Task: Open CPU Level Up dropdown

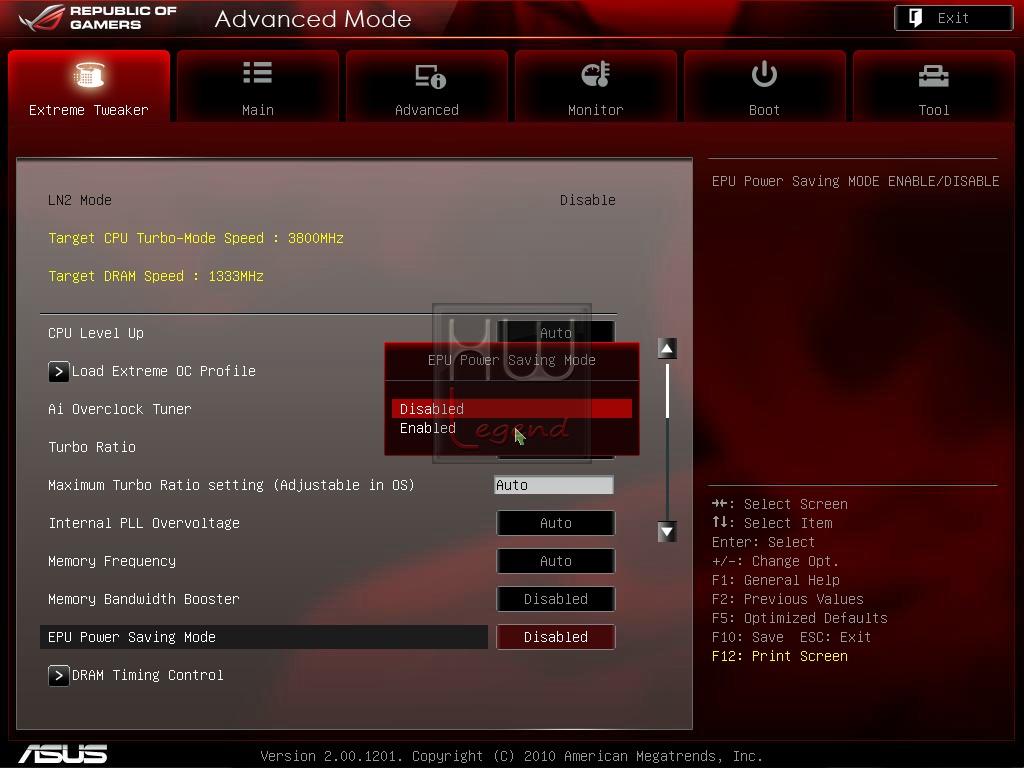Action: [556, 332]
